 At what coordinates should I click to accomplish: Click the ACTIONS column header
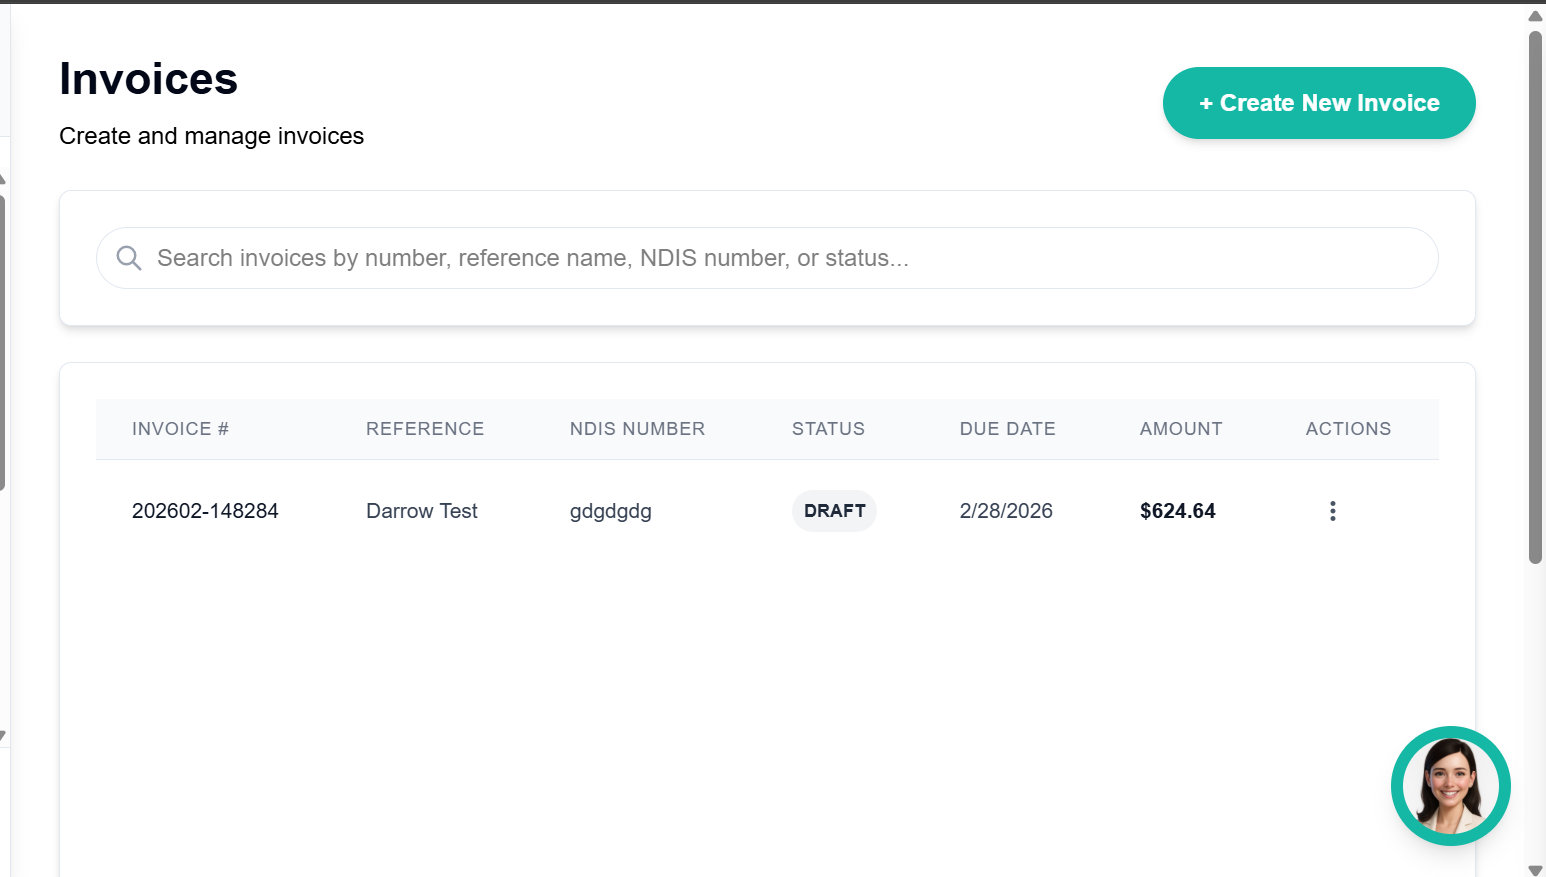click(1348, 428)
